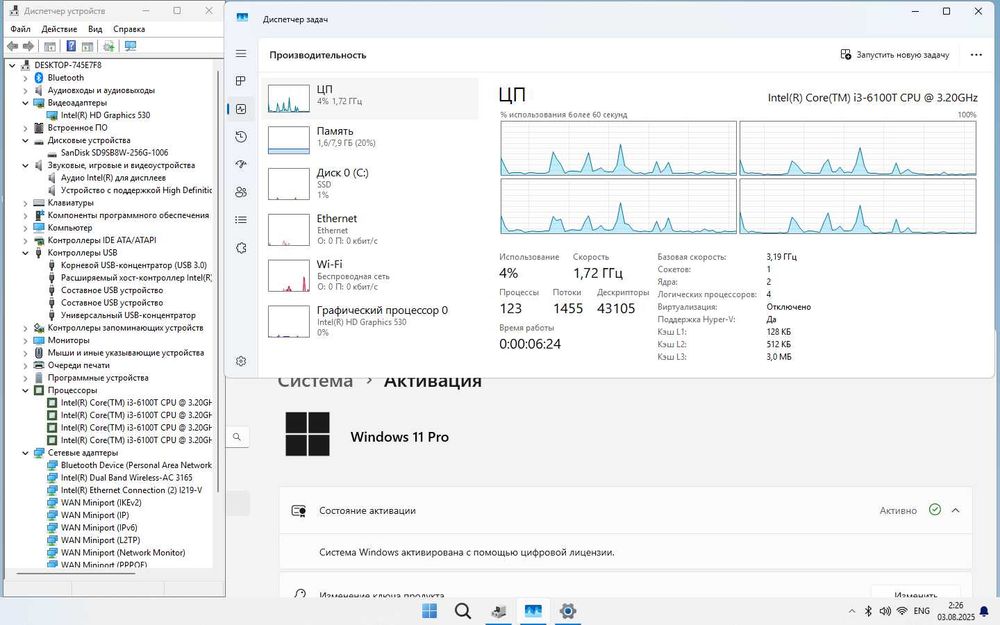Viewport: 1000px width, 625px height.
Task: Select Wi-Fi performance item
Action: click(370, 275)
